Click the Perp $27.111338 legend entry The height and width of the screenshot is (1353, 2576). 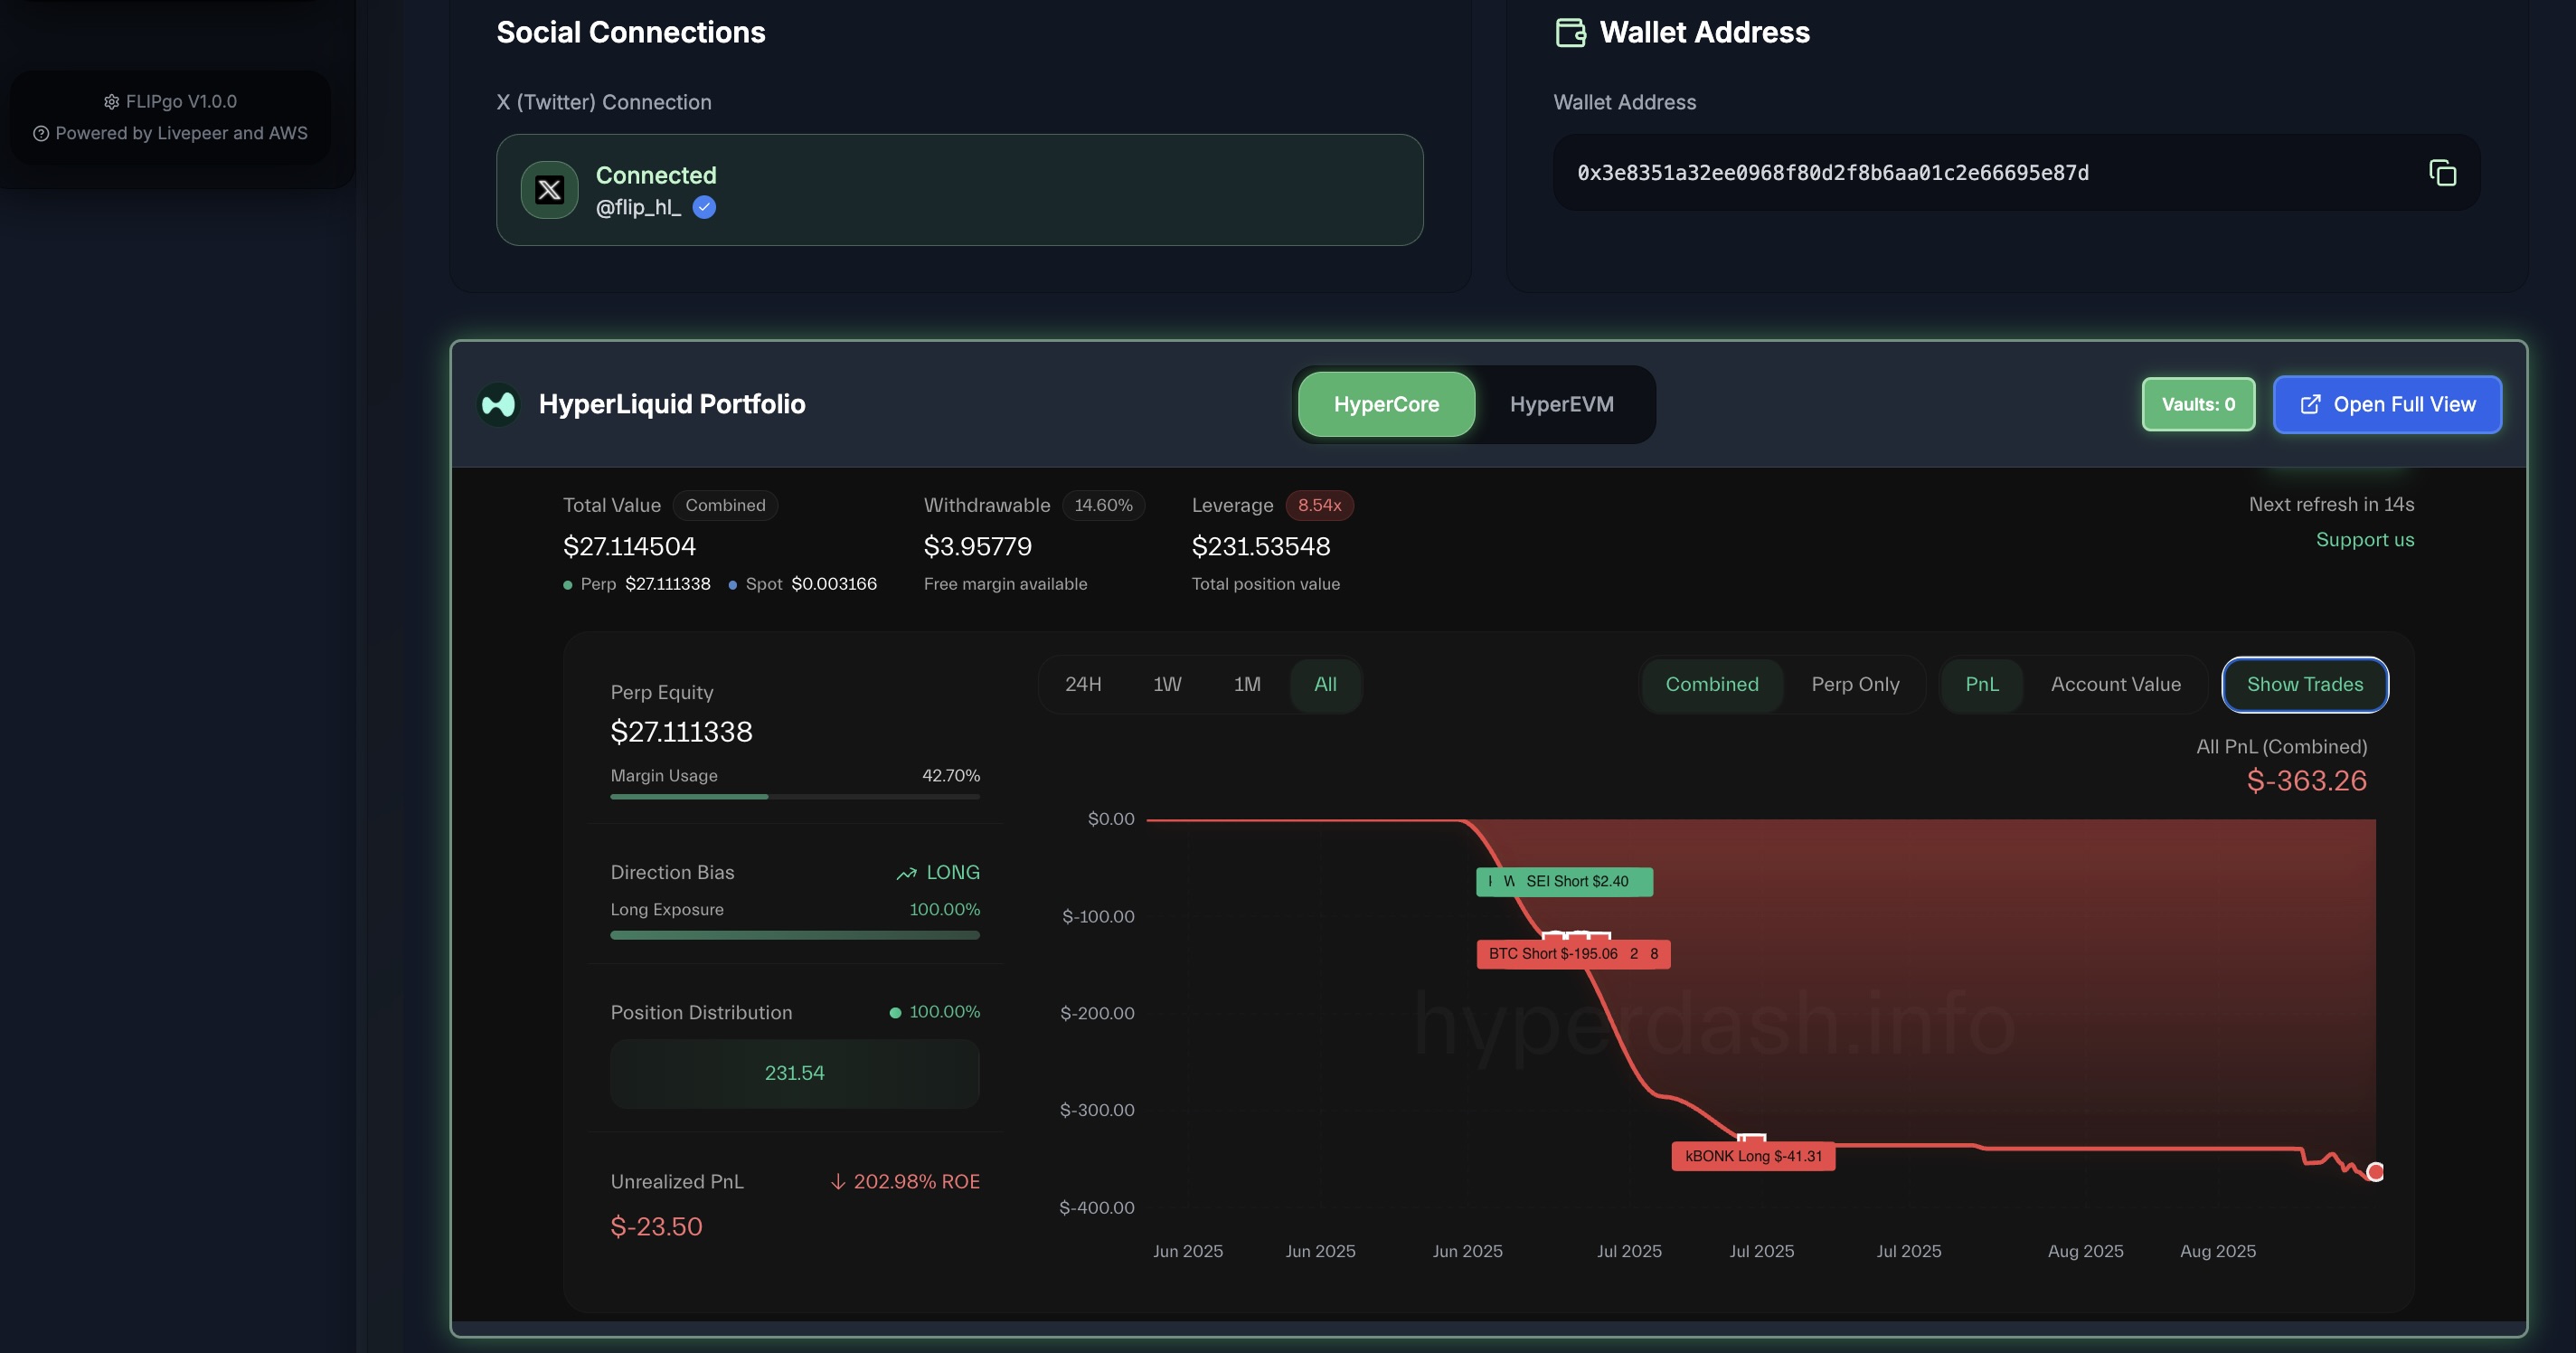[x=637, y=584]
